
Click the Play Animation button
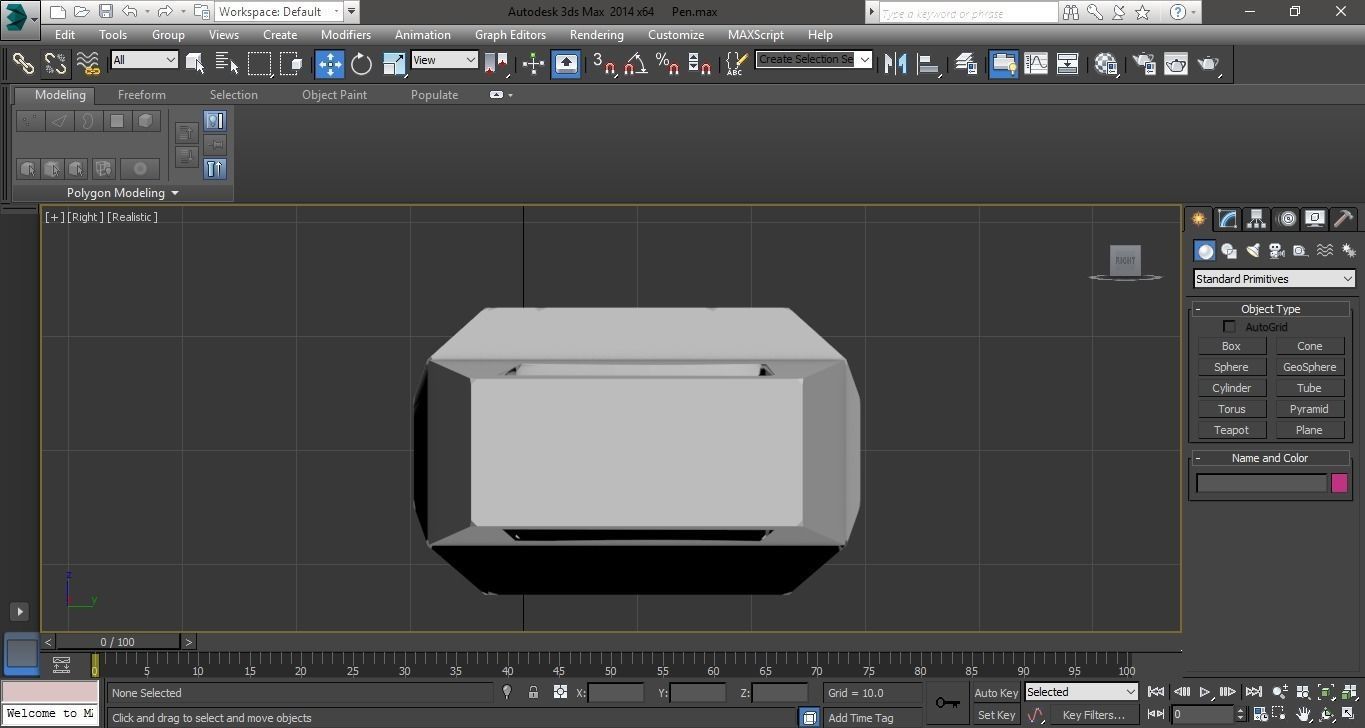pyautogui.click(x=1205, y=692)
